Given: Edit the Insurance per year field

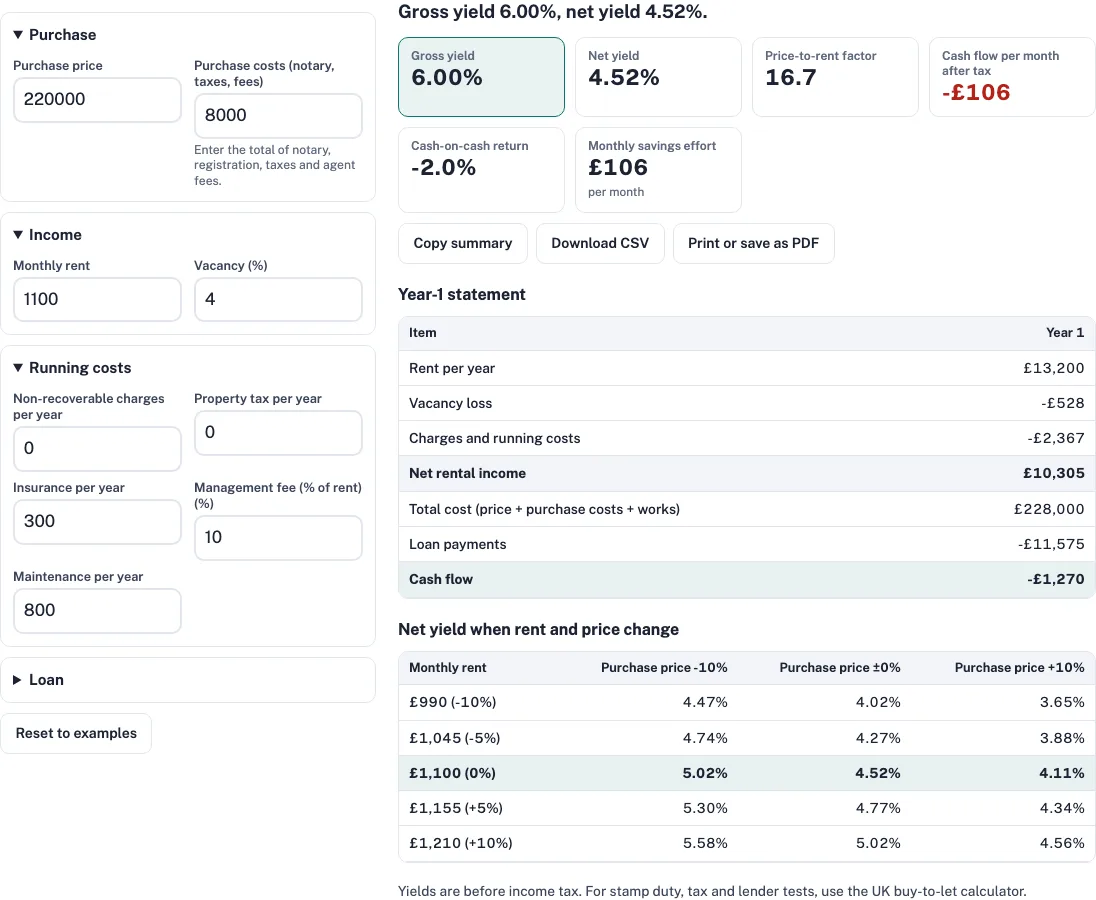Looking at the screenshot, I should click(x=97, y=521).
